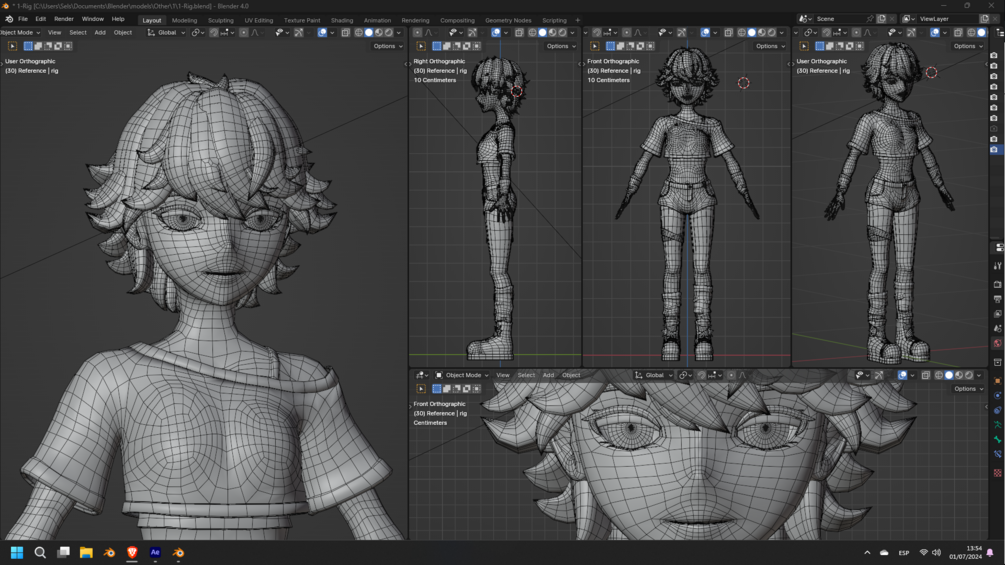Select solid shading in top Front Orthographic viewport
The image size is (1005, 565).
pos(751,33)
